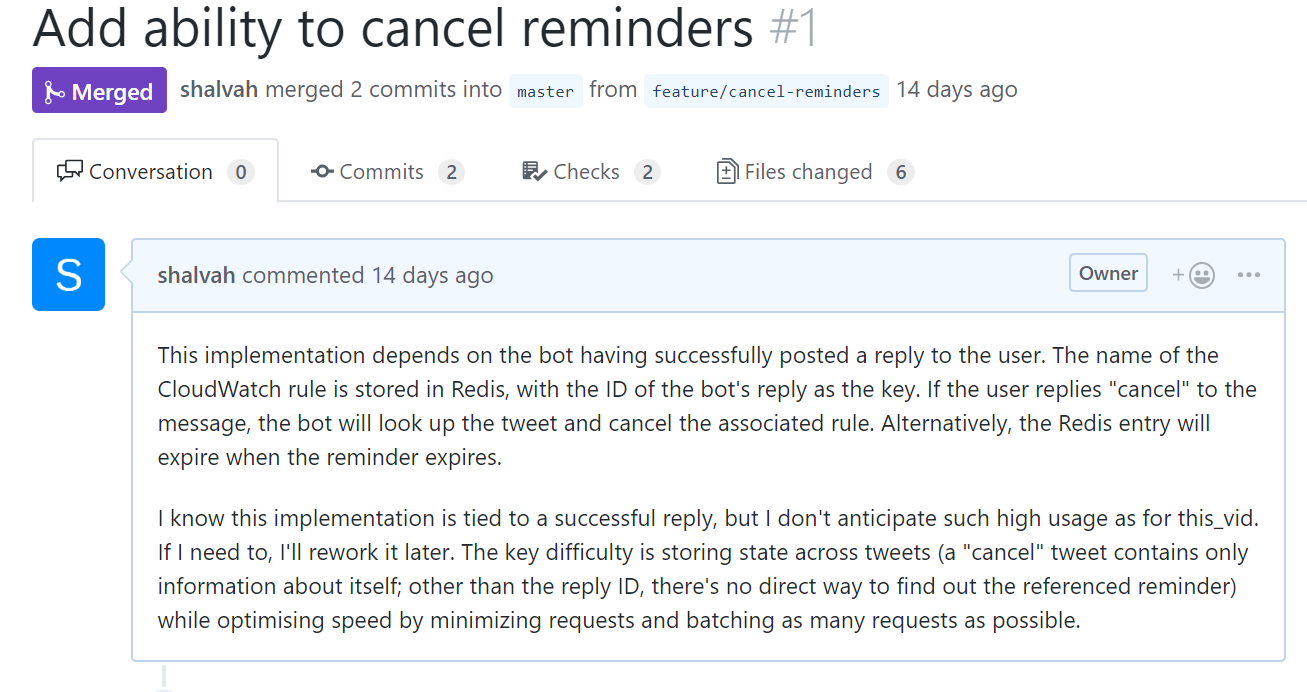Click the Files changed count badge showing 6

pyautogui.click(x=900, y=172)
